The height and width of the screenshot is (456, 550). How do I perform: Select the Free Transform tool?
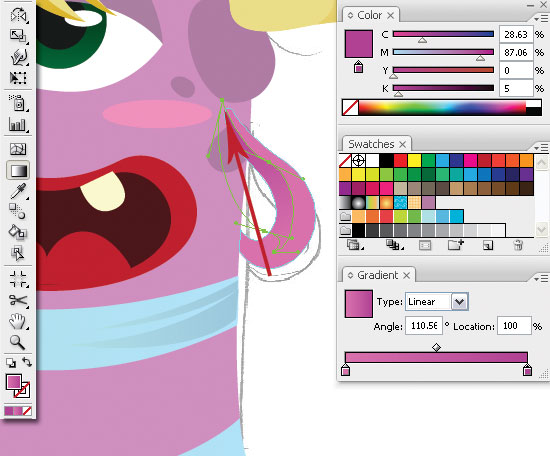click(x=18, y=78)
